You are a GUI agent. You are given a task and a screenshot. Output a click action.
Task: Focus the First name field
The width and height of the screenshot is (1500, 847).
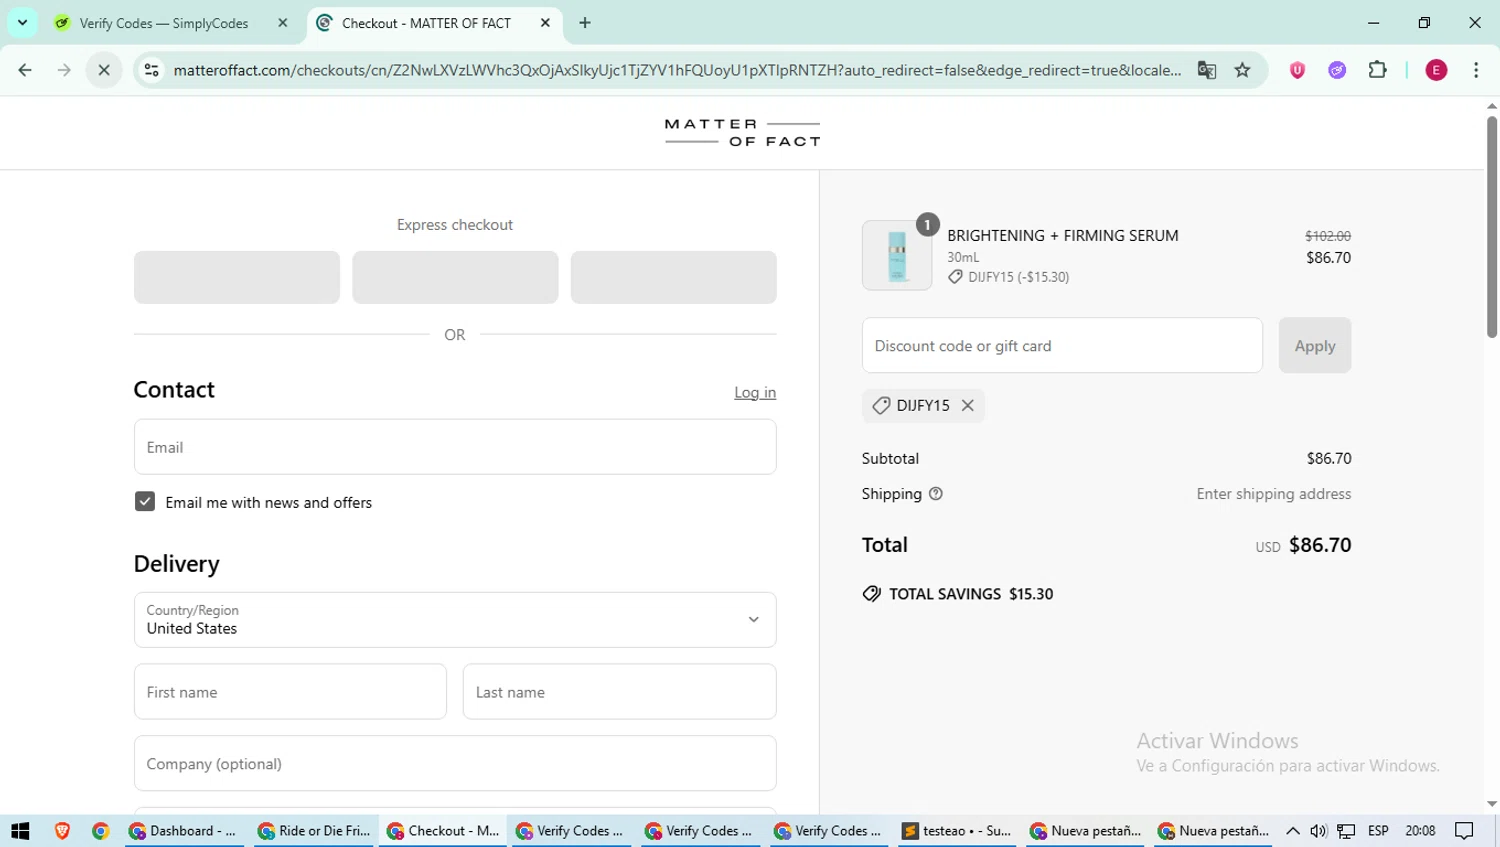[290, 692]
